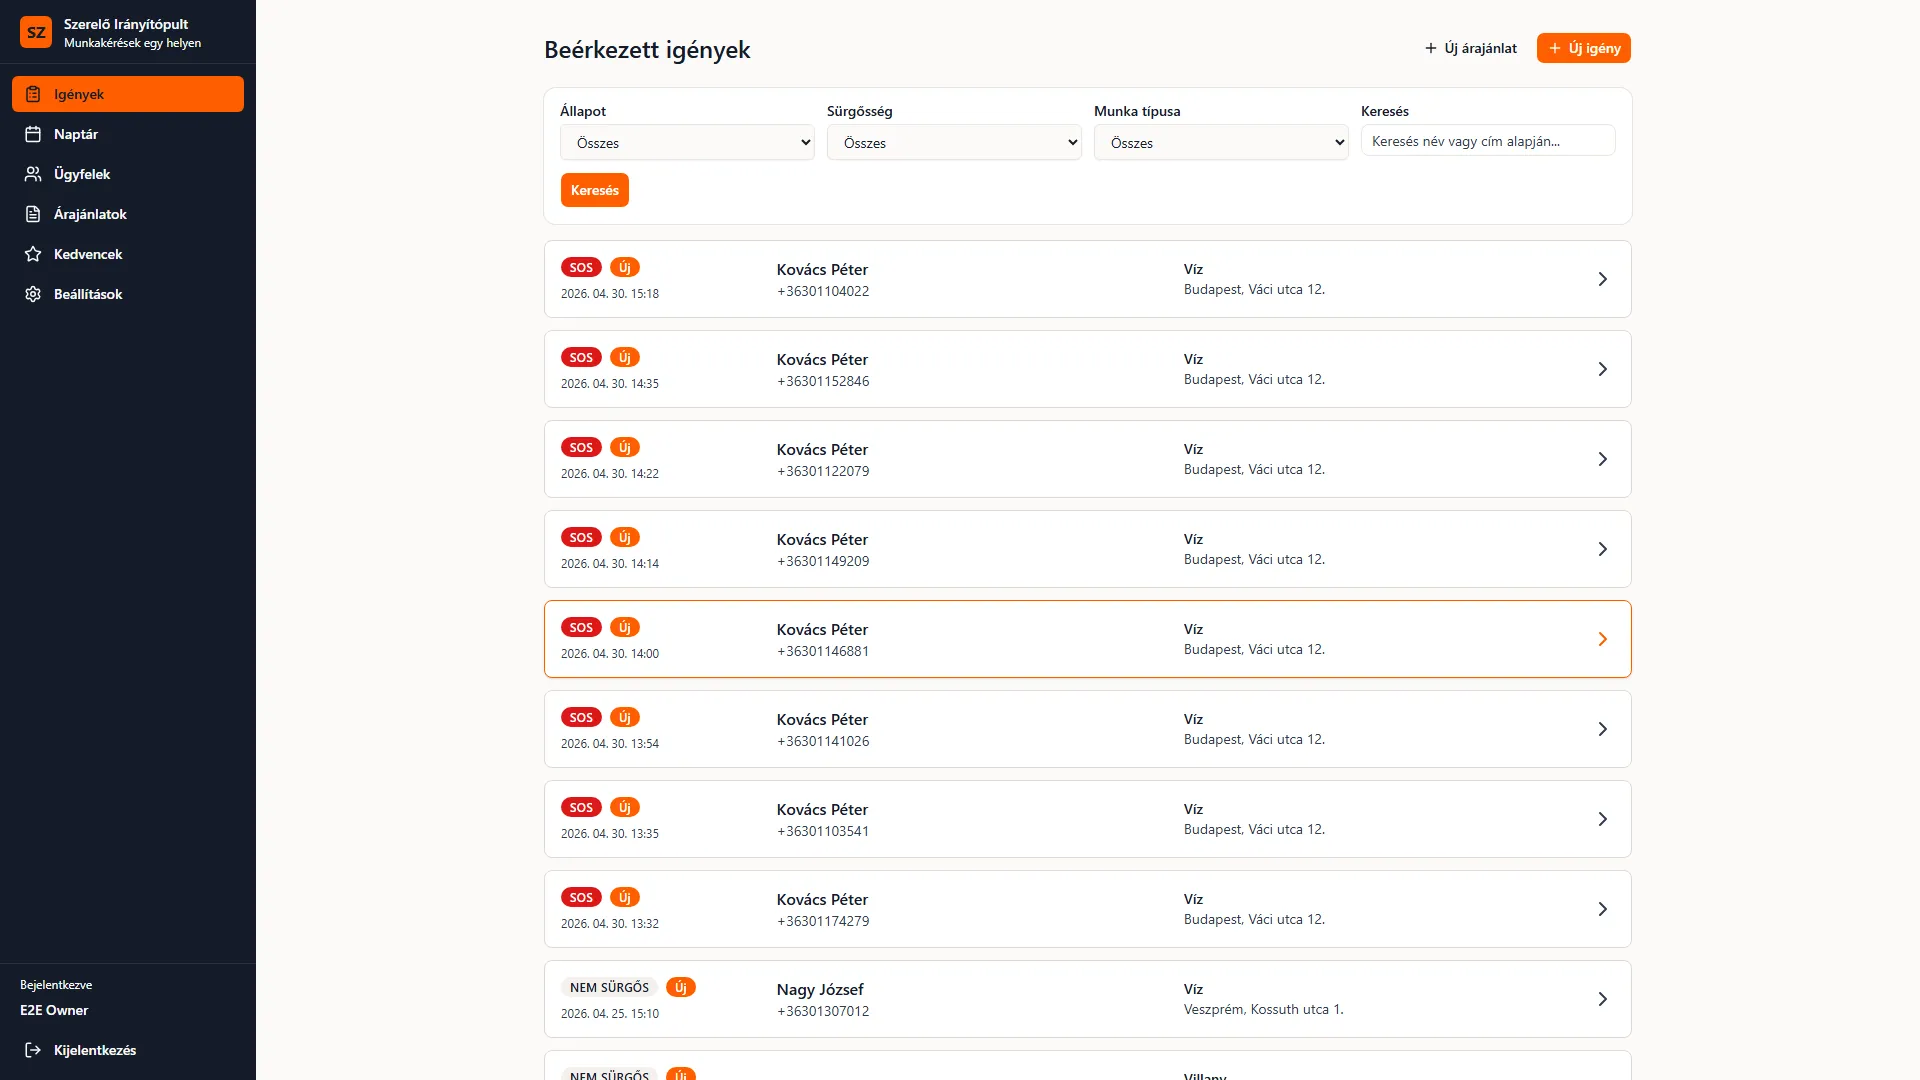Click the Új igény button
The image size is (1920, 1080).
1584,48
